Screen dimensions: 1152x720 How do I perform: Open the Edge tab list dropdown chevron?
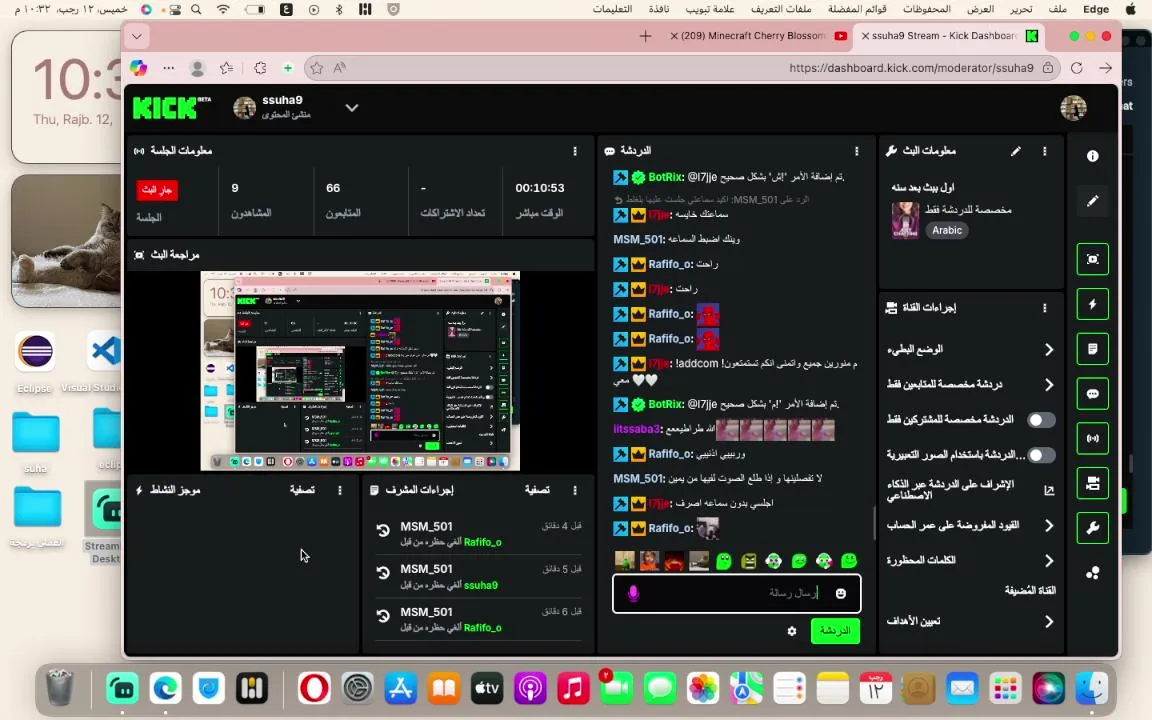click(x=137, y=36)
